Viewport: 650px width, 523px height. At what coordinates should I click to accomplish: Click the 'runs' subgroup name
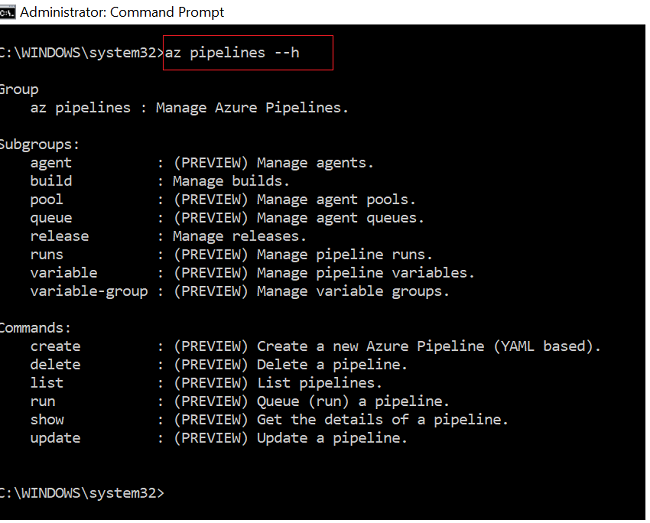[47, 255]
